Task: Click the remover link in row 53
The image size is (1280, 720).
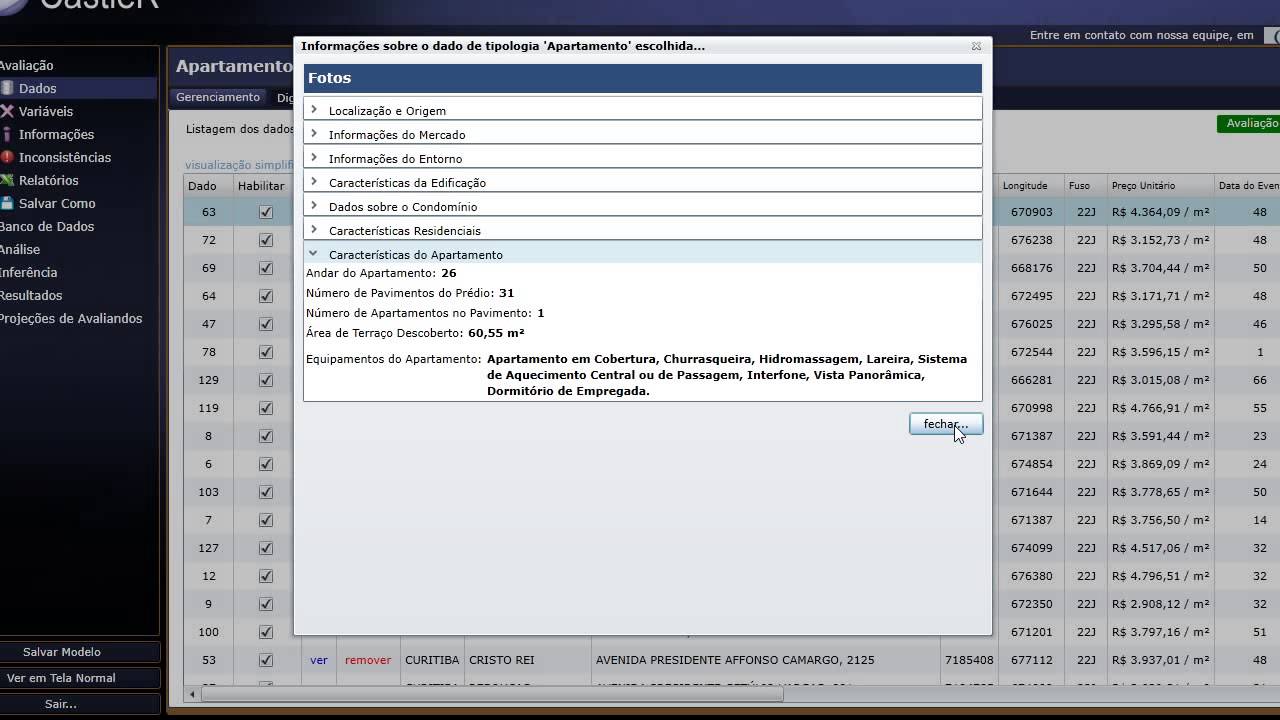Action: coord(368,660)
